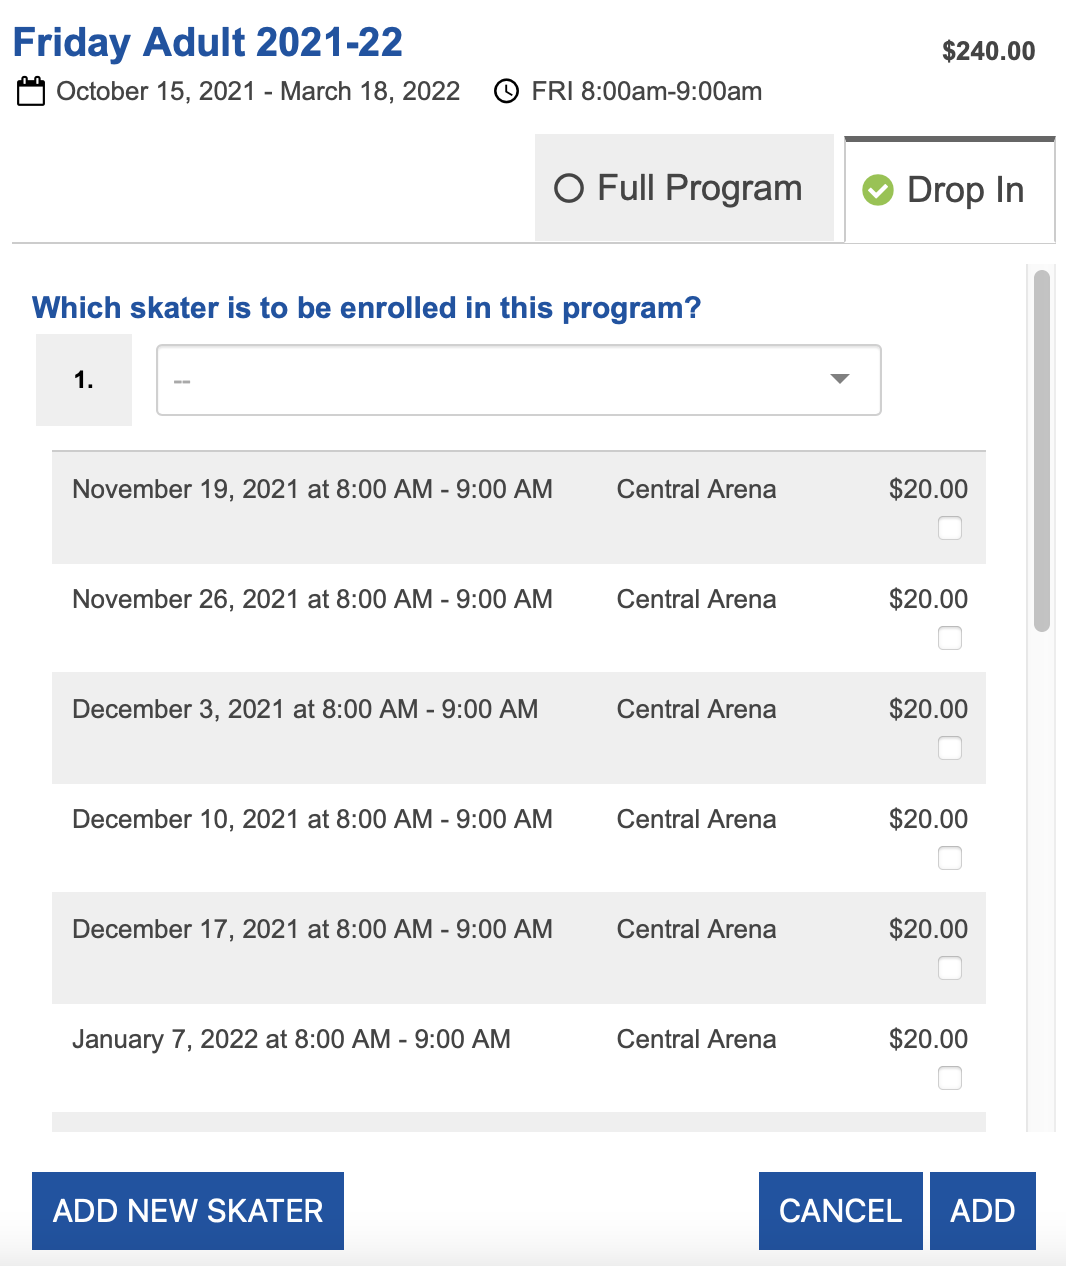
Task: Click the clock icon next to FRI 8:00am-9:00am
Action: point(507,92)
